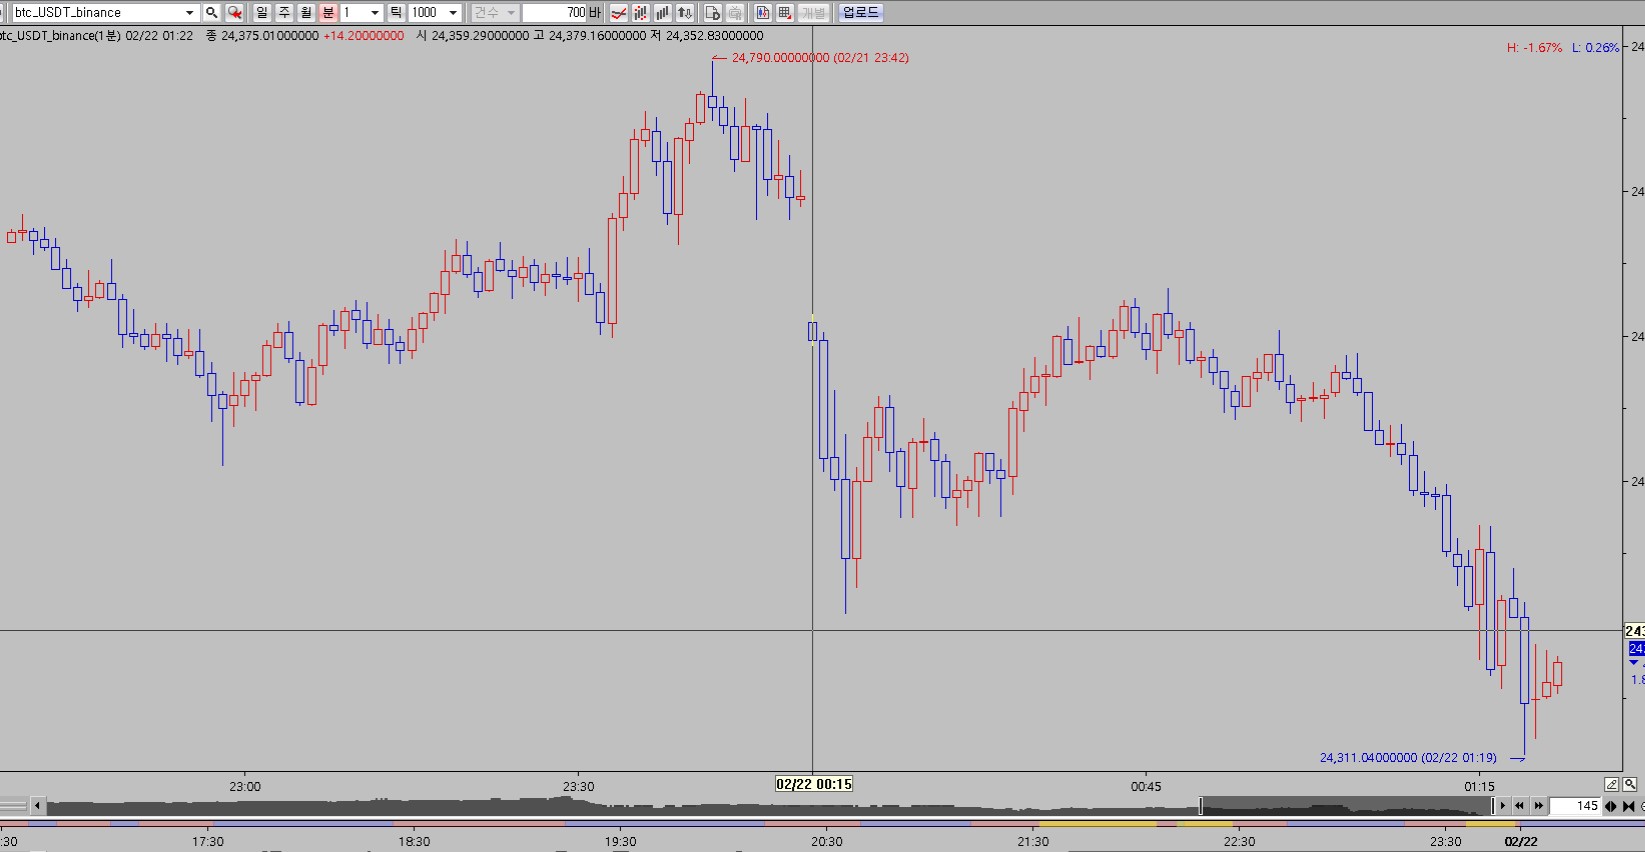Screen dimensions: 1645x852
Task: Click the zoom magnifier icon below the chart
Action: (x=1630, y=784)
